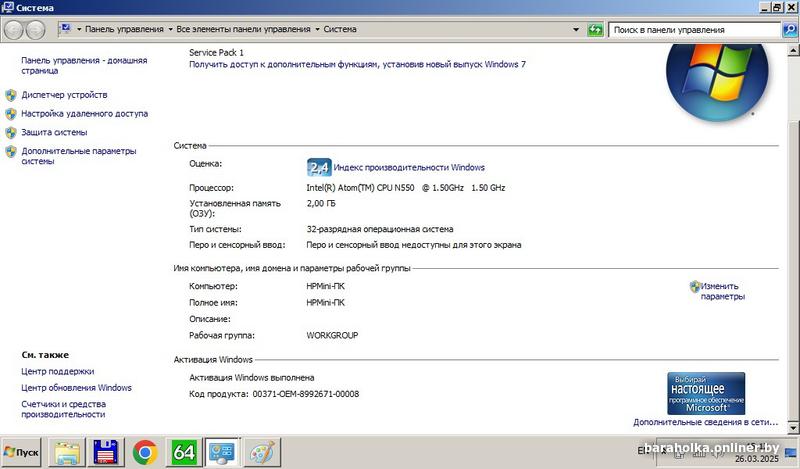Click the shield icon beside Защита системы

(11, 133)
